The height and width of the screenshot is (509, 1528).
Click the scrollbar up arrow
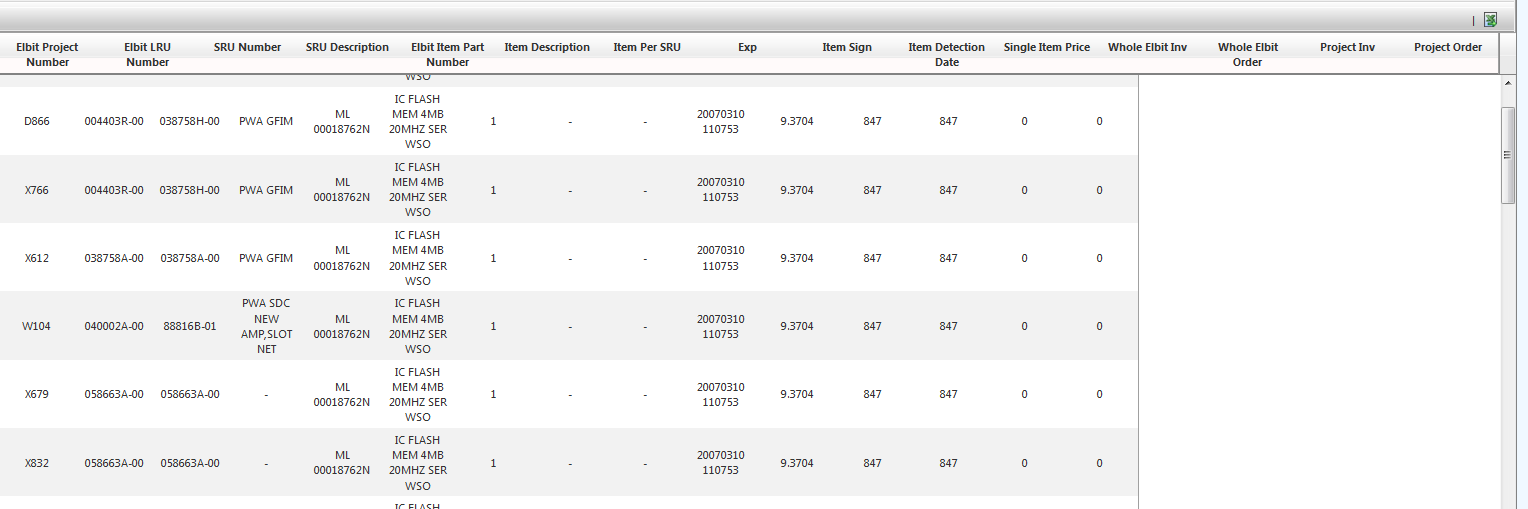coord(1508,81)
